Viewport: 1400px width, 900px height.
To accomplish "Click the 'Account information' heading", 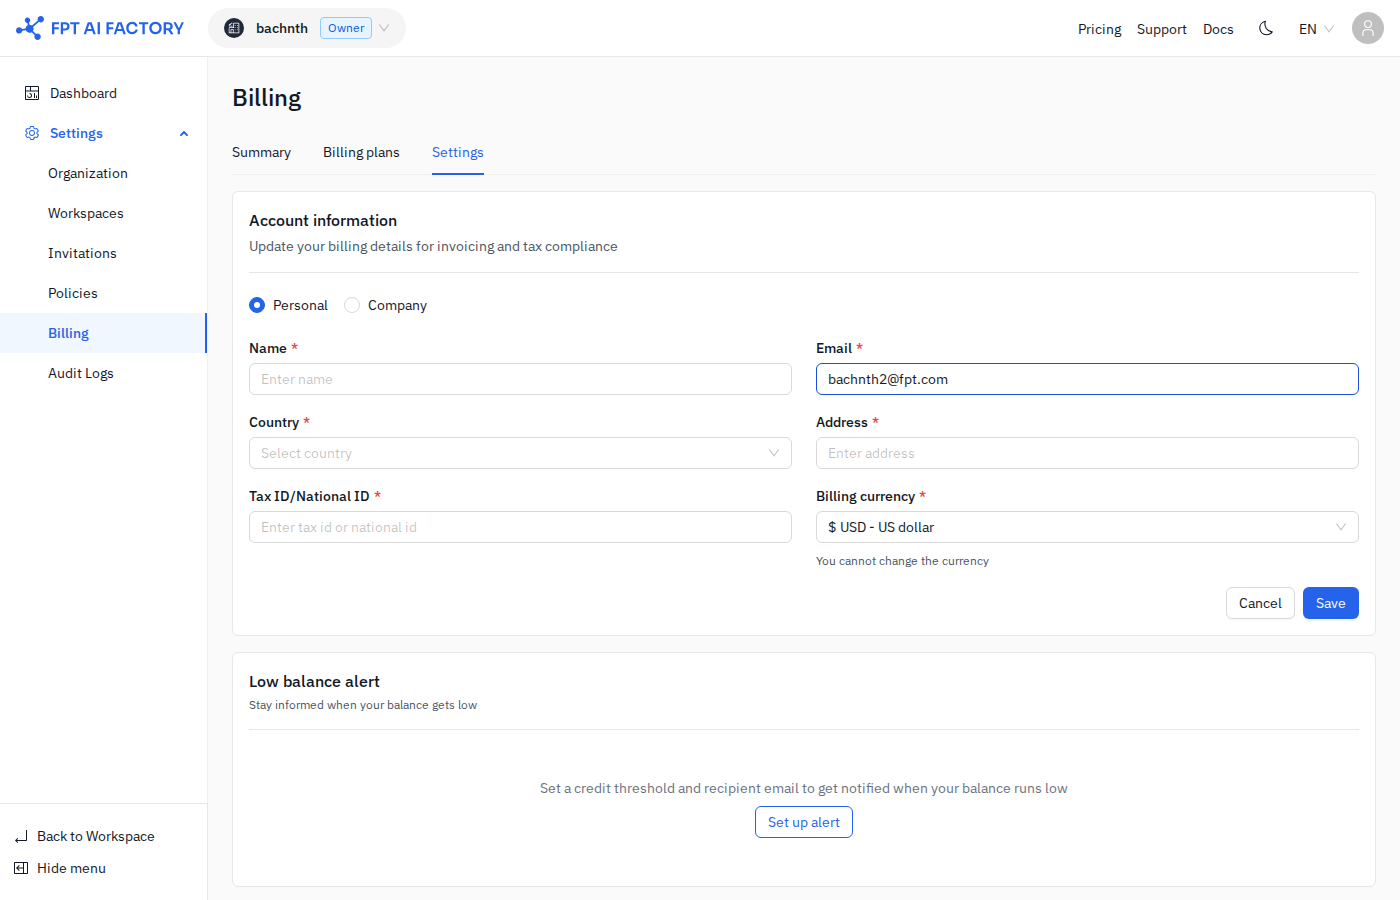I will [323, 220].
